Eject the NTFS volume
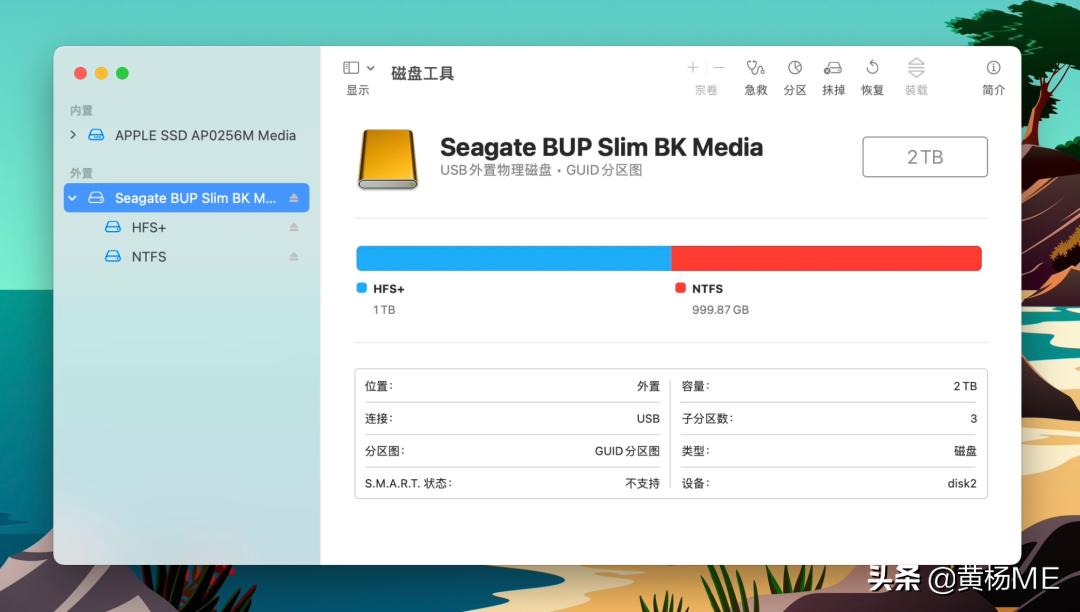Screen dimensions: 1080x612 (293, 257)
